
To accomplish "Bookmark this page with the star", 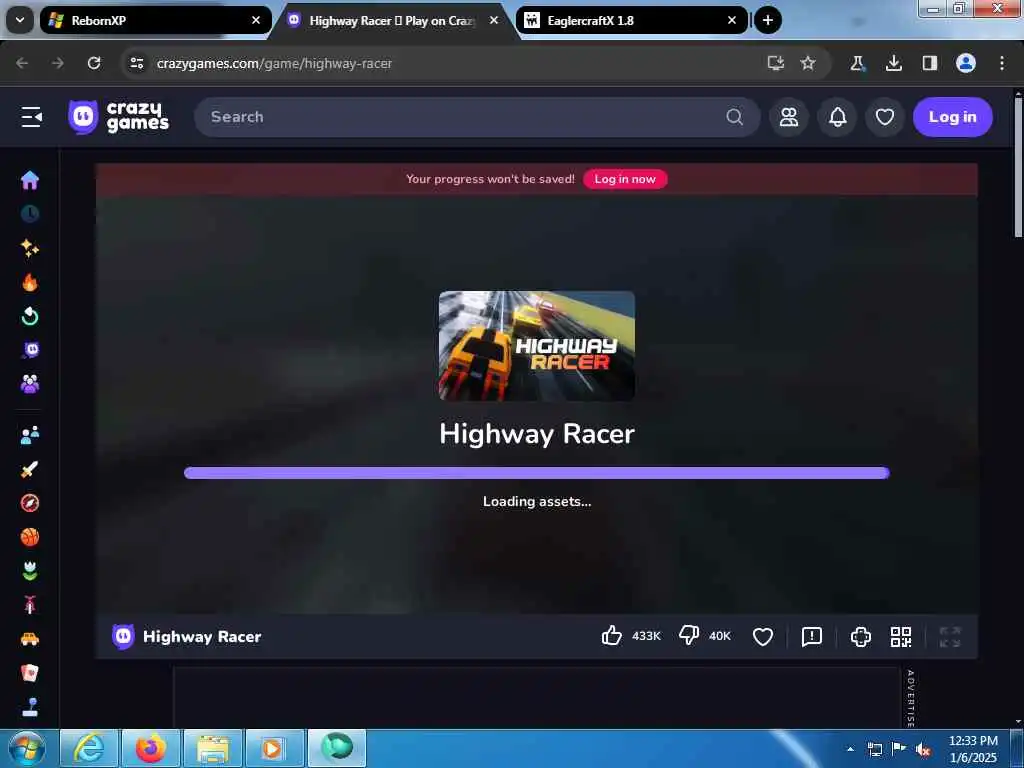I will (x=808, y=63).
